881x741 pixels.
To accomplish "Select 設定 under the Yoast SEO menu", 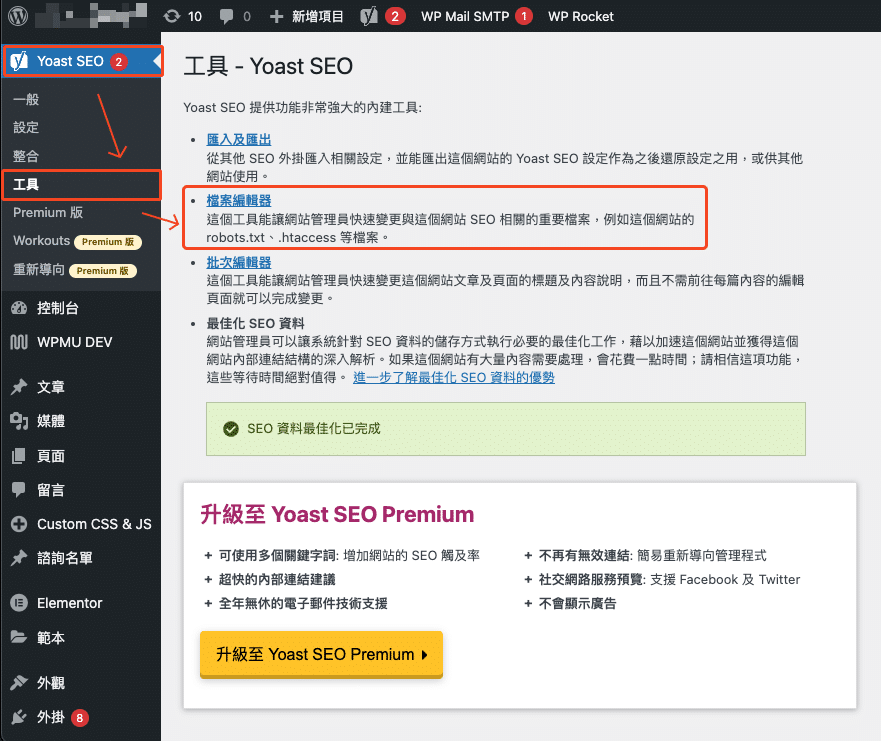I will (25, 127).
